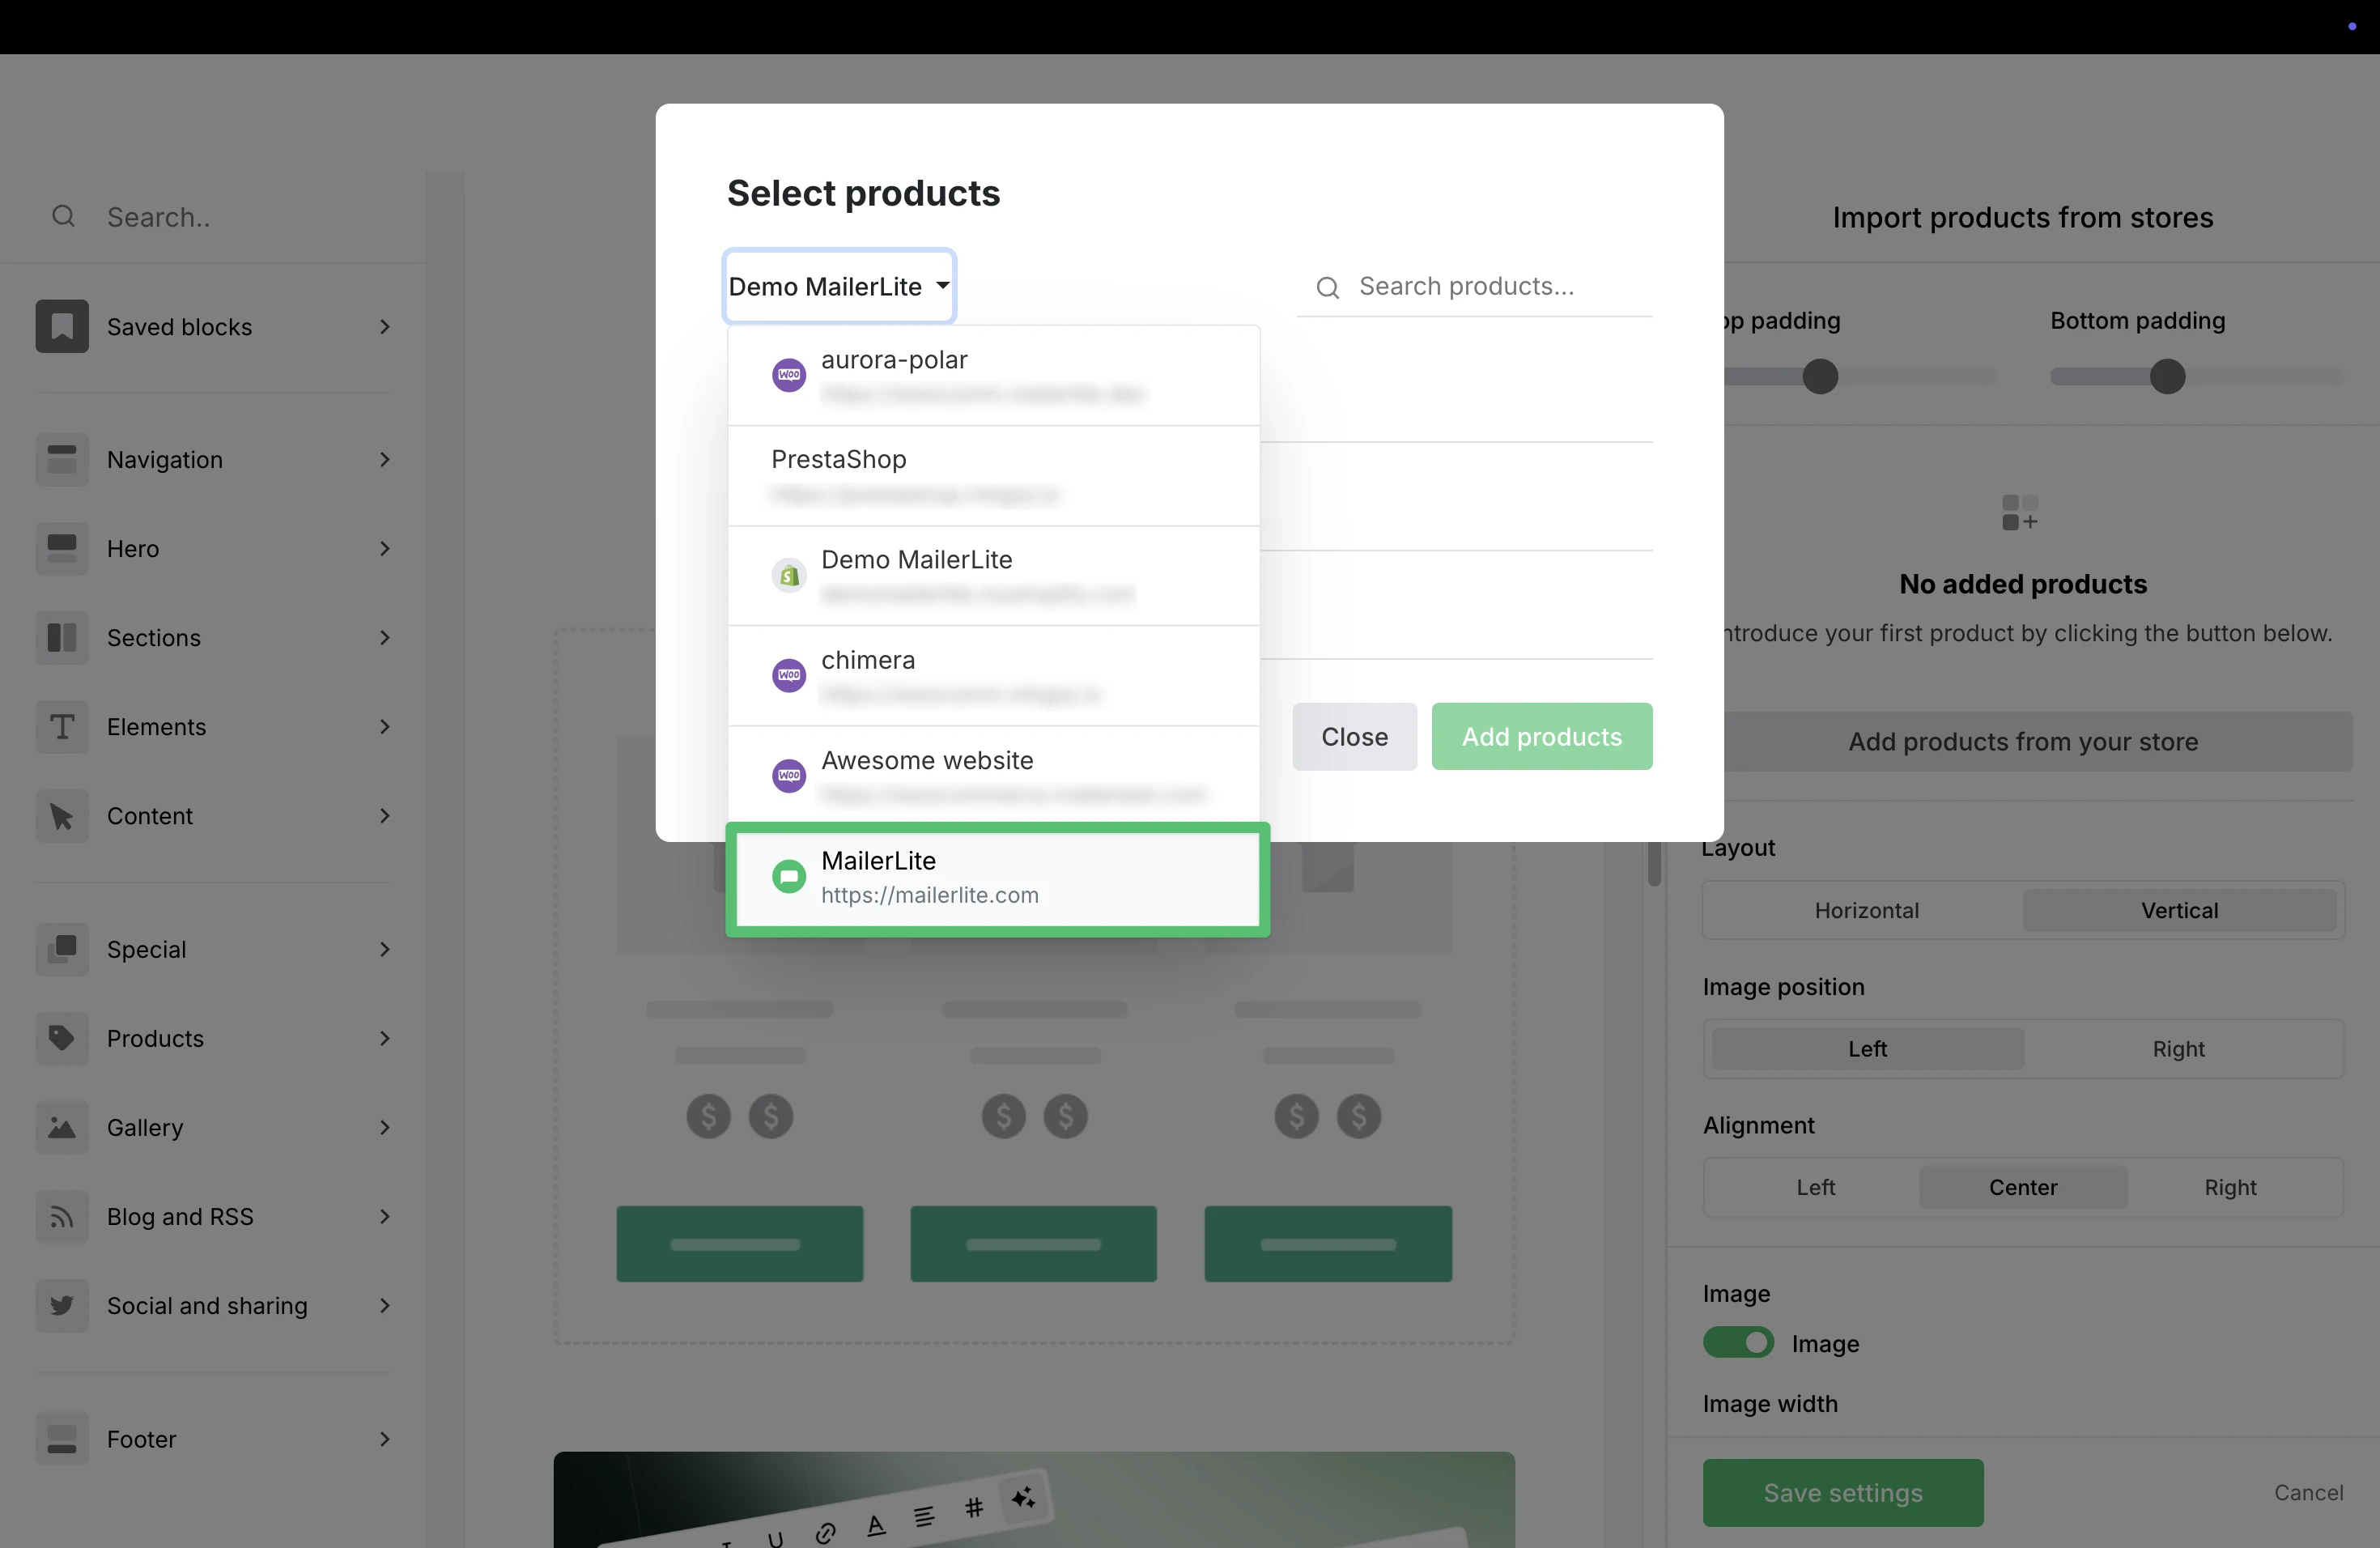This screenshot has height=1548, width=2380.
Task: Open the Demo MailerLite store dropdown
Action: pos(839,287)
